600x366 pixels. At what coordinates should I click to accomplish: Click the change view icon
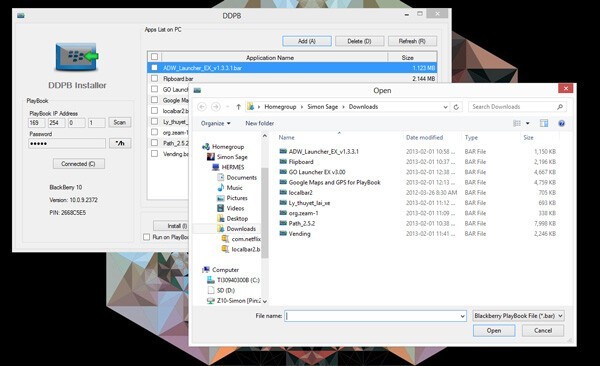coord(517,123)
